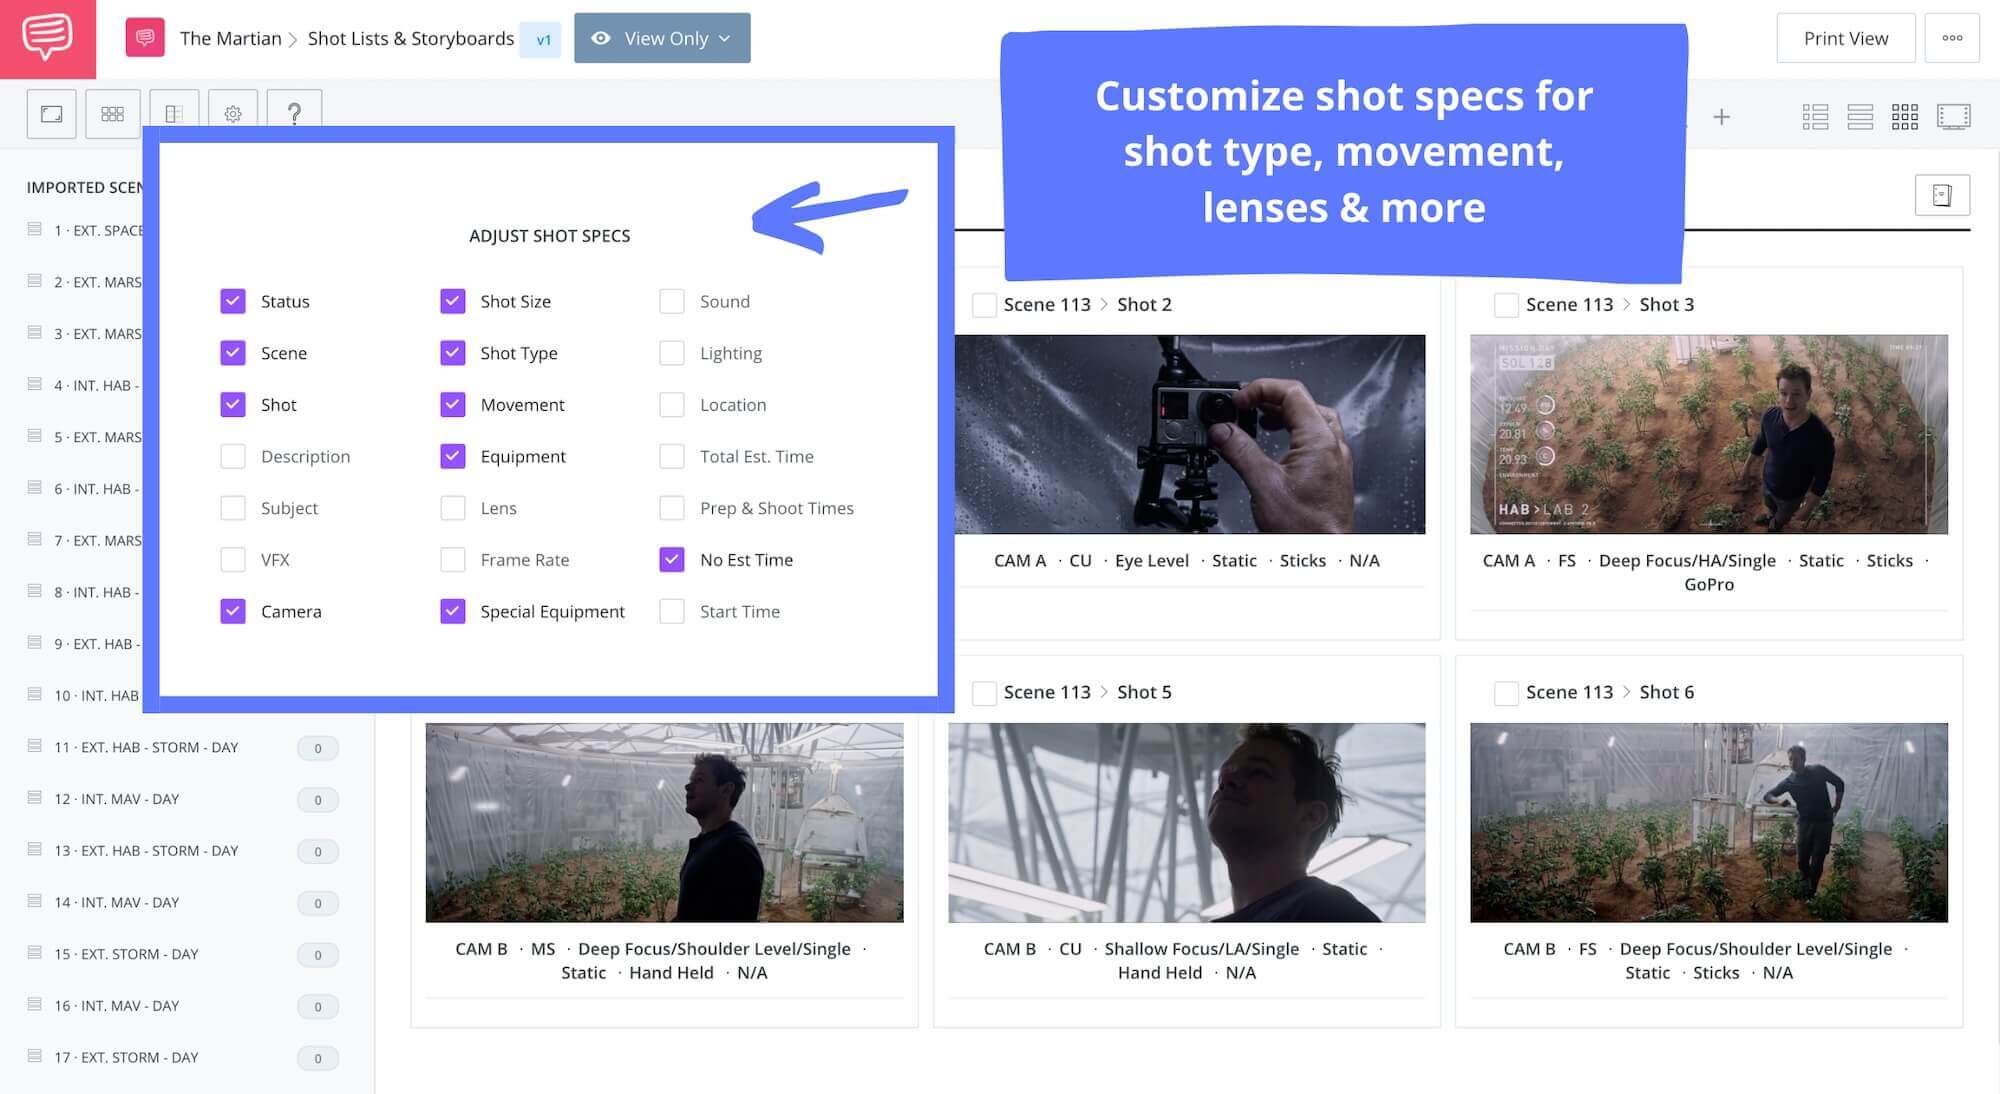
Task: Select the Scene 113 Shot 2 checkbox
Action: 984,305
